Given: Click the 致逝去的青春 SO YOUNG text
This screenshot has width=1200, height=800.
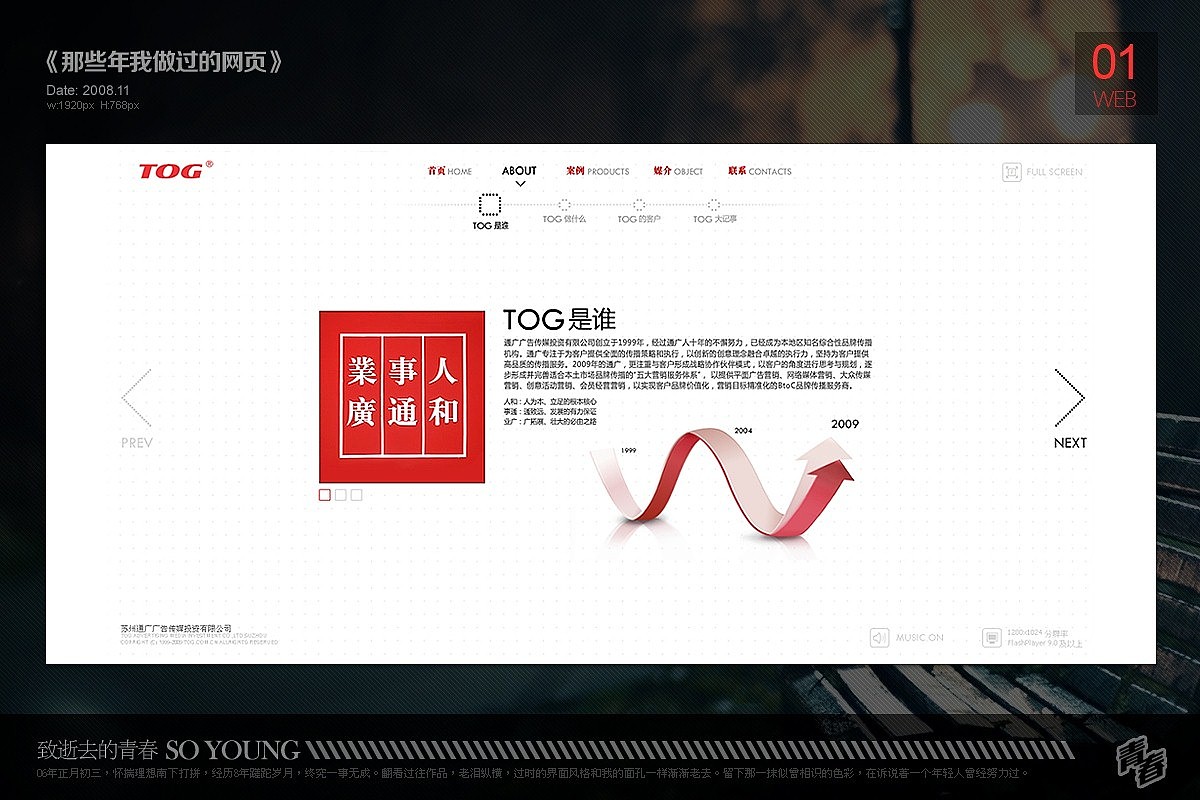Looking at the screenshot, I should coord(168,750).
